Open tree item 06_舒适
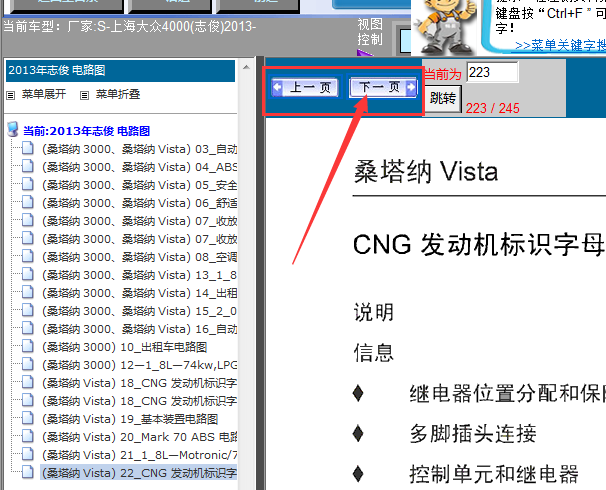The image size is (606, 490). [x=140, y=203]
